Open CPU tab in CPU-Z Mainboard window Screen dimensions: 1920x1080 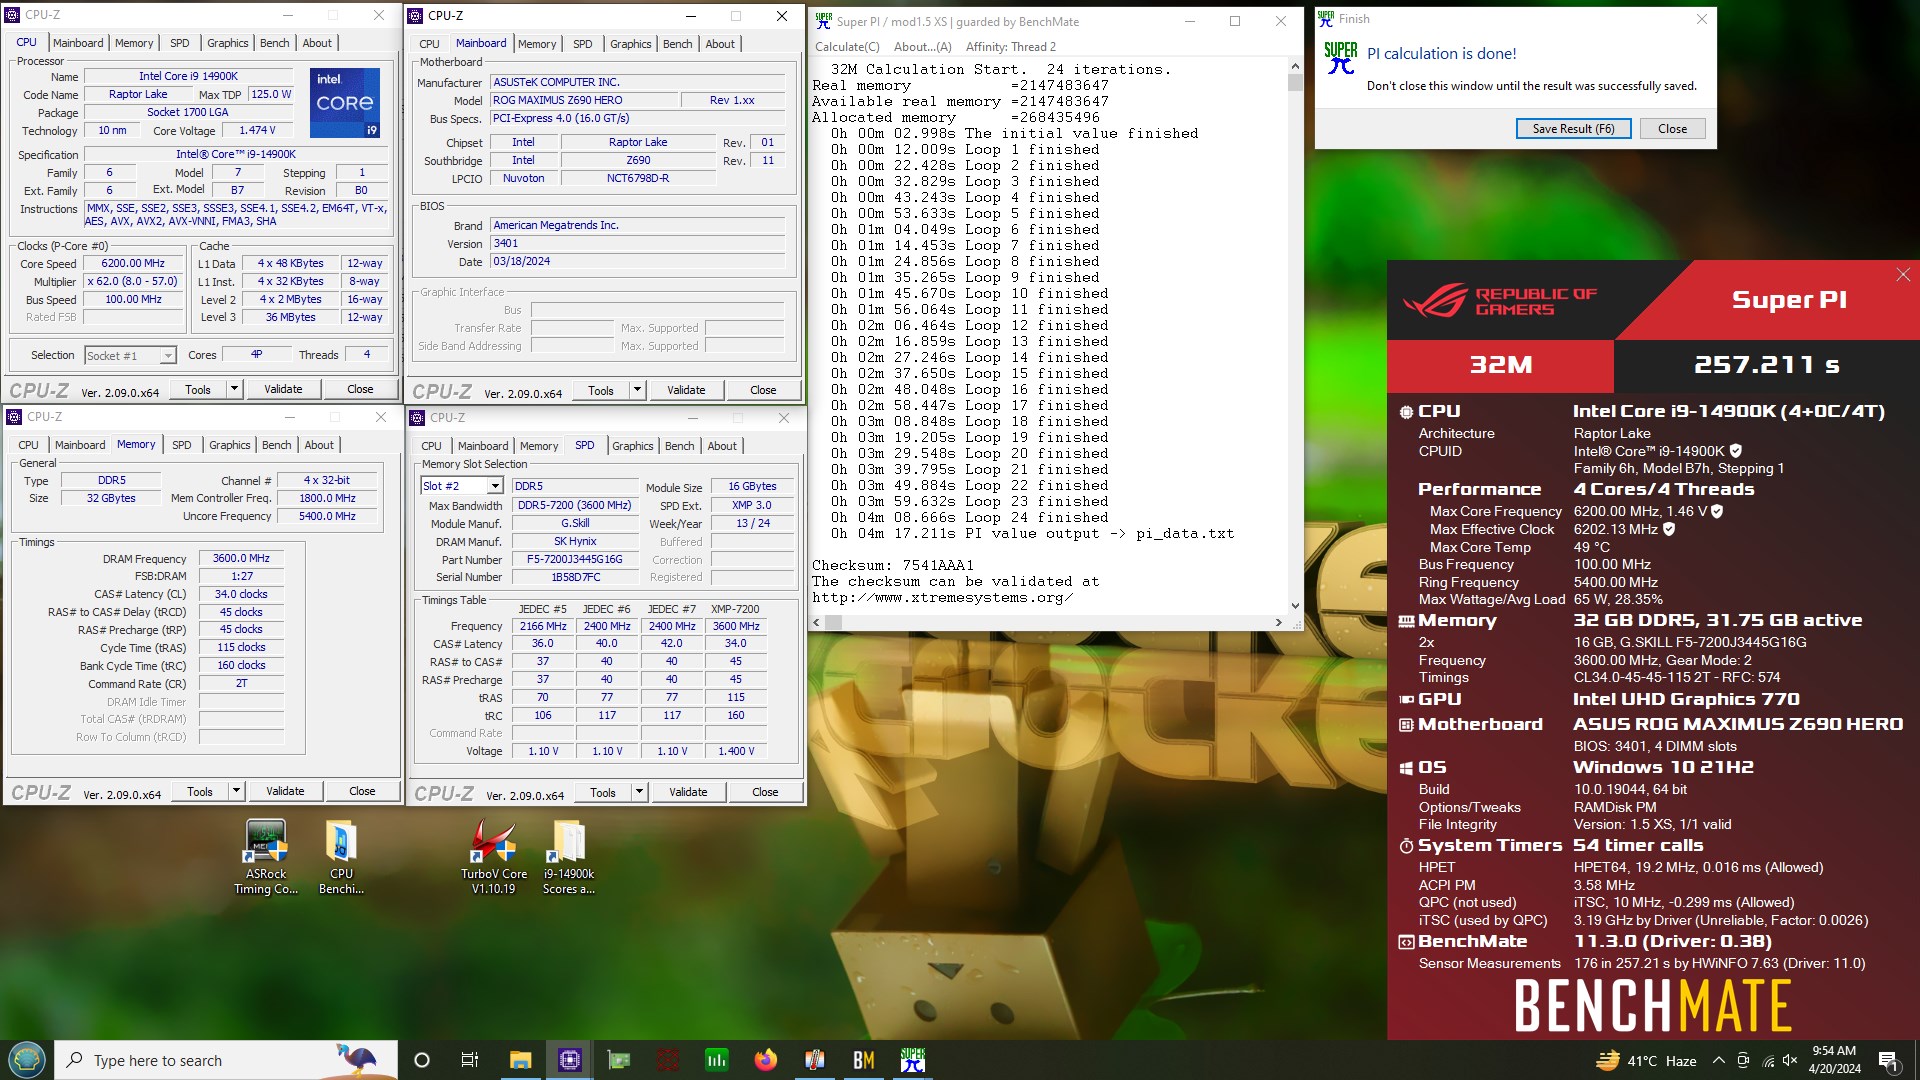[429, 44]
